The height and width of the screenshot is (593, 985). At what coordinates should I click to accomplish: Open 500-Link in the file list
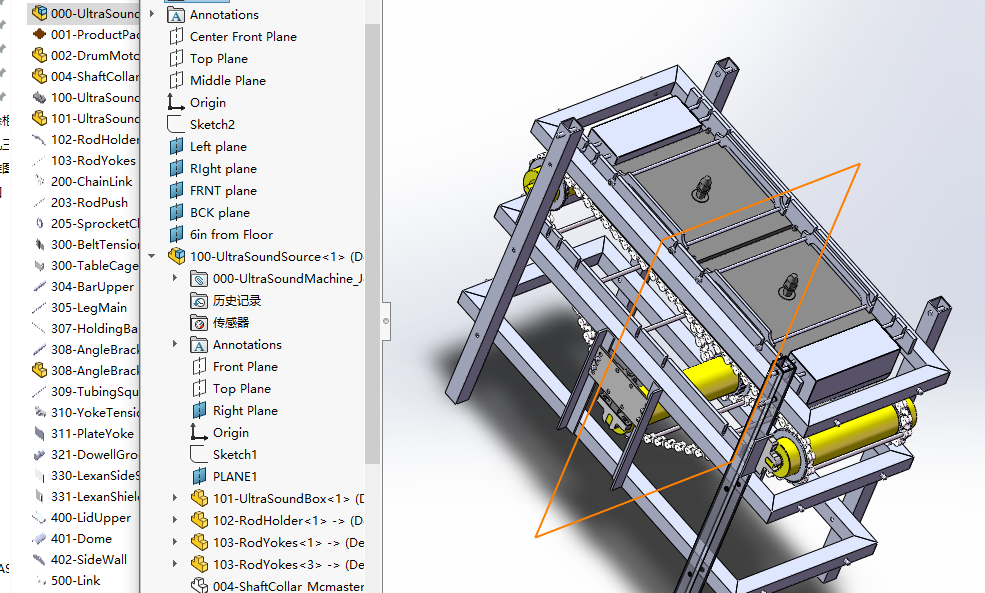[x=75, y=580]
